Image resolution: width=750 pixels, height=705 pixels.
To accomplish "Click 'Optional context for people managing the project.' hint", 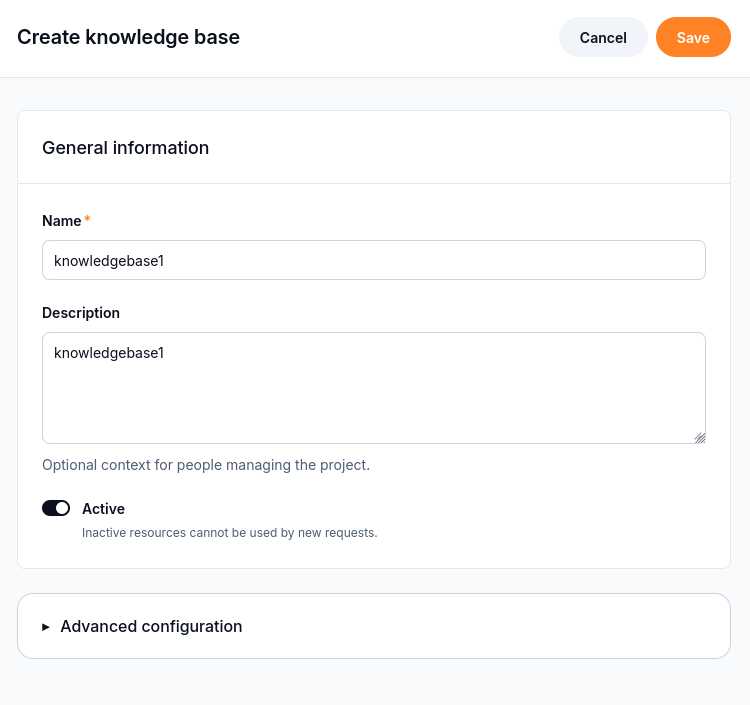I will pyautogui.click(x=206, y=465).
